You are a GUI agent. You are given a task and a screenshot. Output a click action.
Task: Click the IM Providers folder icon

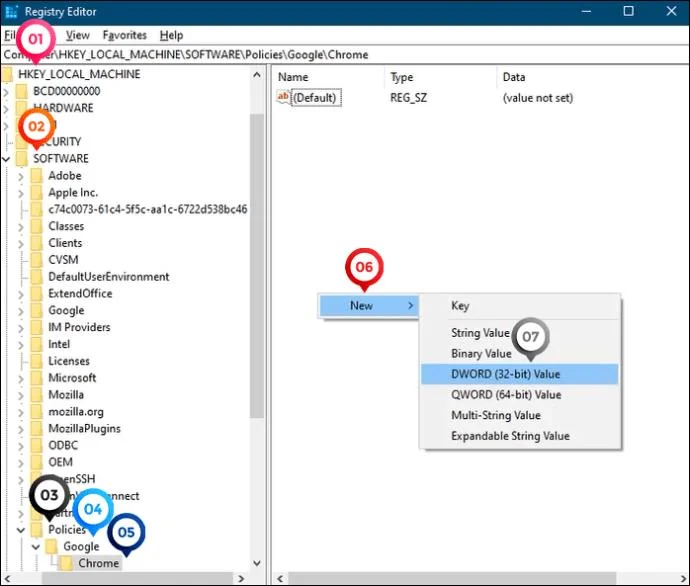pyautogui.click(x=37, y=328)
